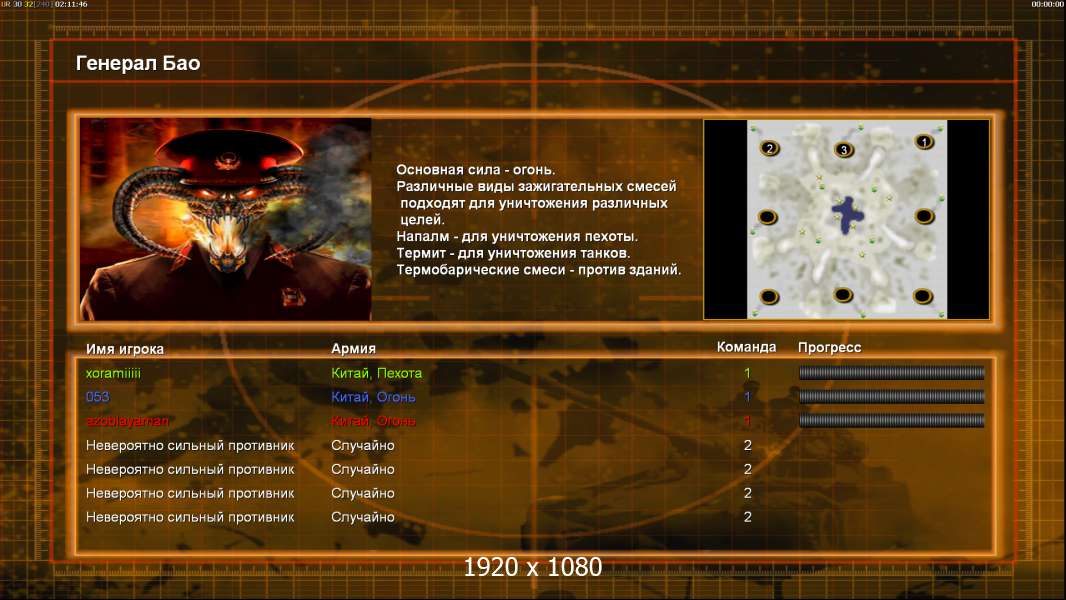The width and height of the screenshot is (1066, 600).
Task: Click the '02:11:46' clock readout
Action: point(71,4)
